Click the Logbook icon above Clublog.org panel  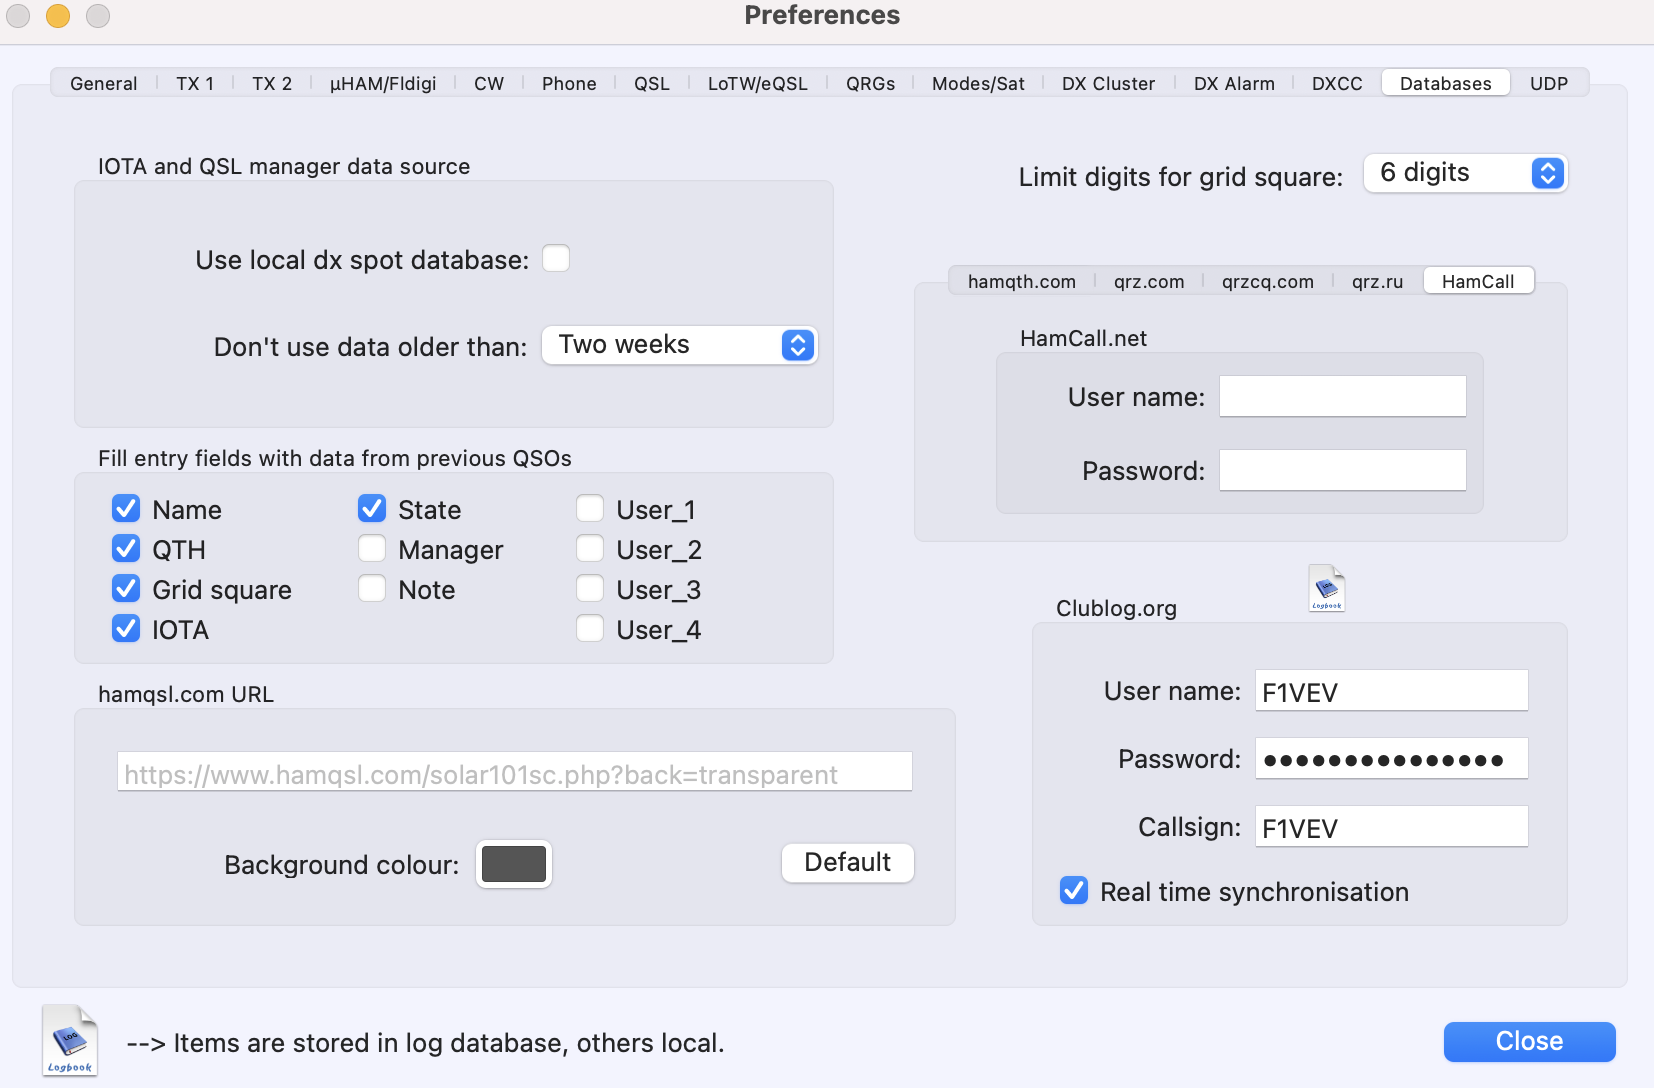[x=1327, y=588]
